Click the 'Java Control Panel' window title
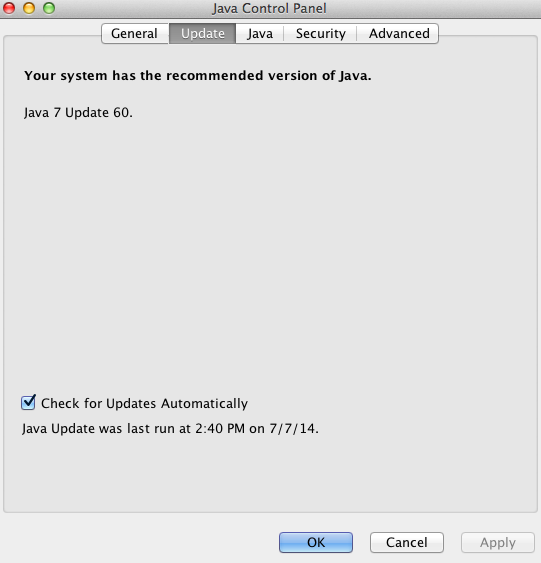541x563 pixels. pos(269,8)
